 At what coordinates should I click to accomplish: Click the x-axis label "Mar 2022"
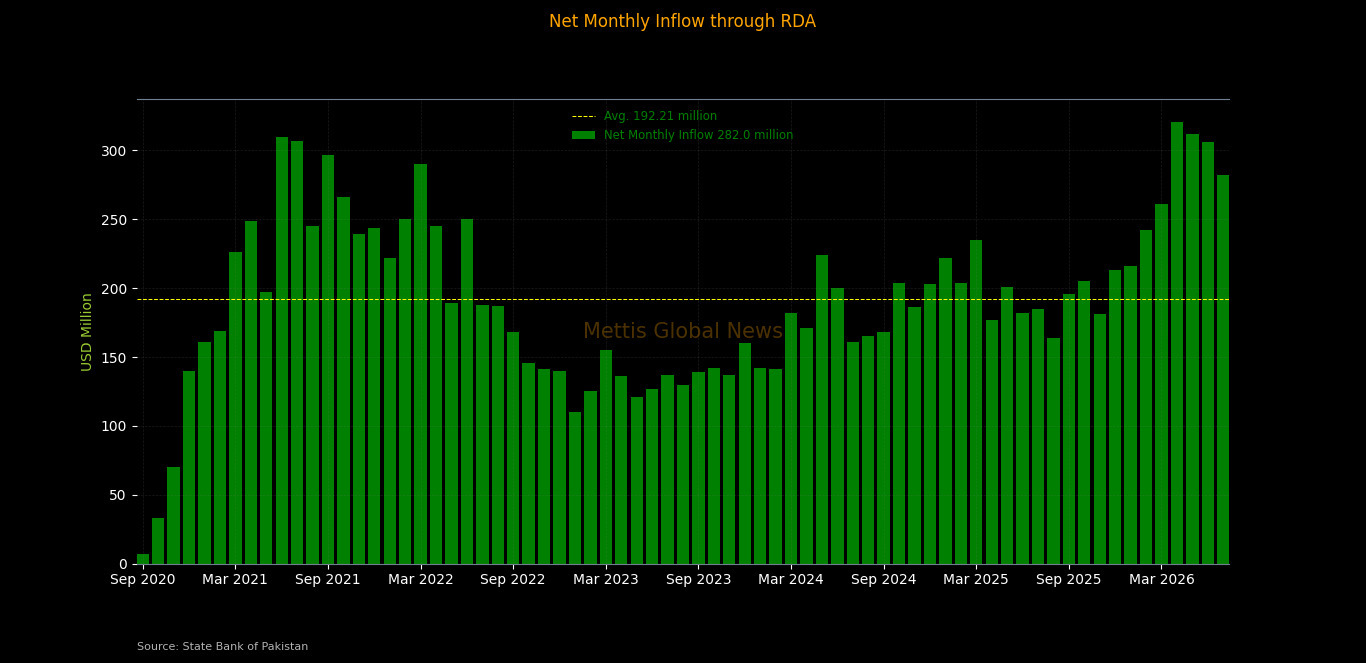[421, 580]
